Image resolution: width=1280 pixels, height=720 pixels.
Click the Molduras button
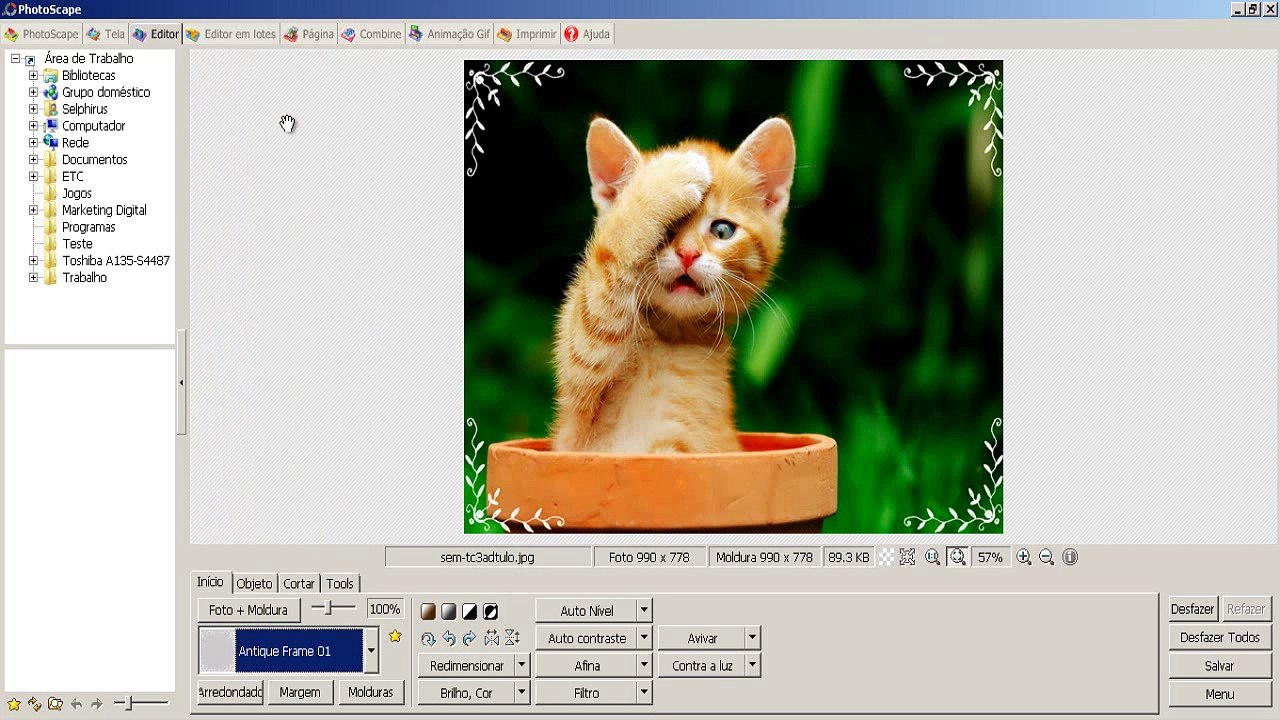371,692
